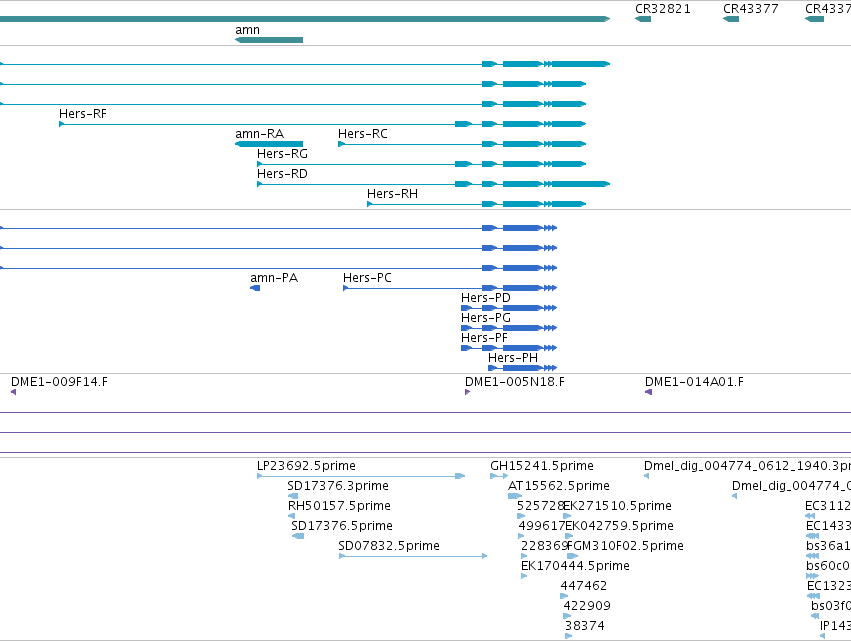Select the amn-PA protein feature arrow
851x641 pixels.
coord(255,288)
